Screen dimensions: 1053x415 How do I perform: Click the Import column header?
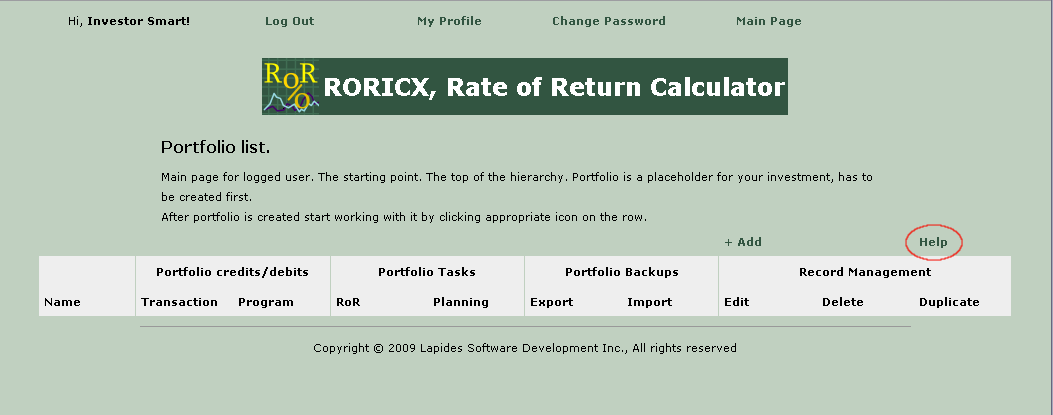coord(649,302)
